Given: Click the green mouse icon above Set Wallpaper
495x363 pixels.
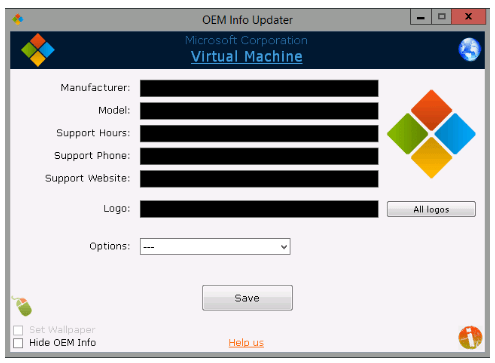Looking at the screenshot, I should [x=22, y=306].
